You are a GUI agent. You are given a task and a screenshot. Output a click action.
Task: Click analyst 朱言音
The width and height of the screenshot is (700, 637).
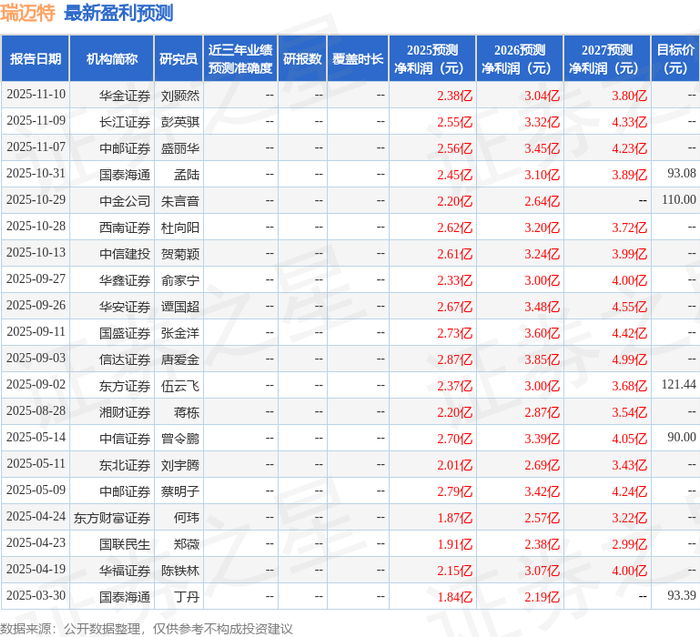coord(180,201)
